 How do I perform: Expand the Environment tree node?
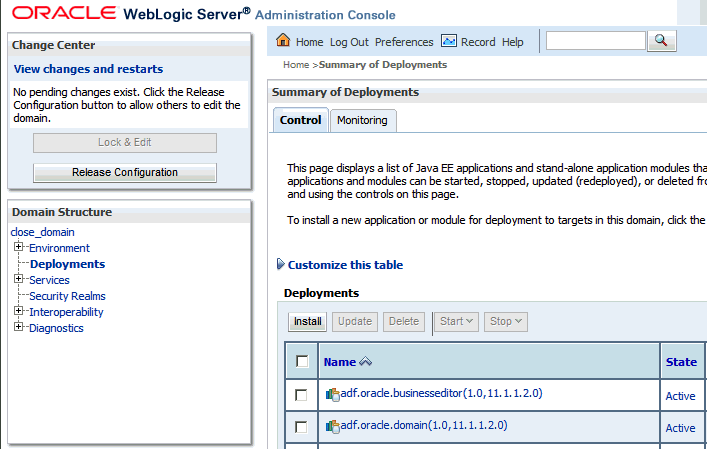tap(19, 247)
